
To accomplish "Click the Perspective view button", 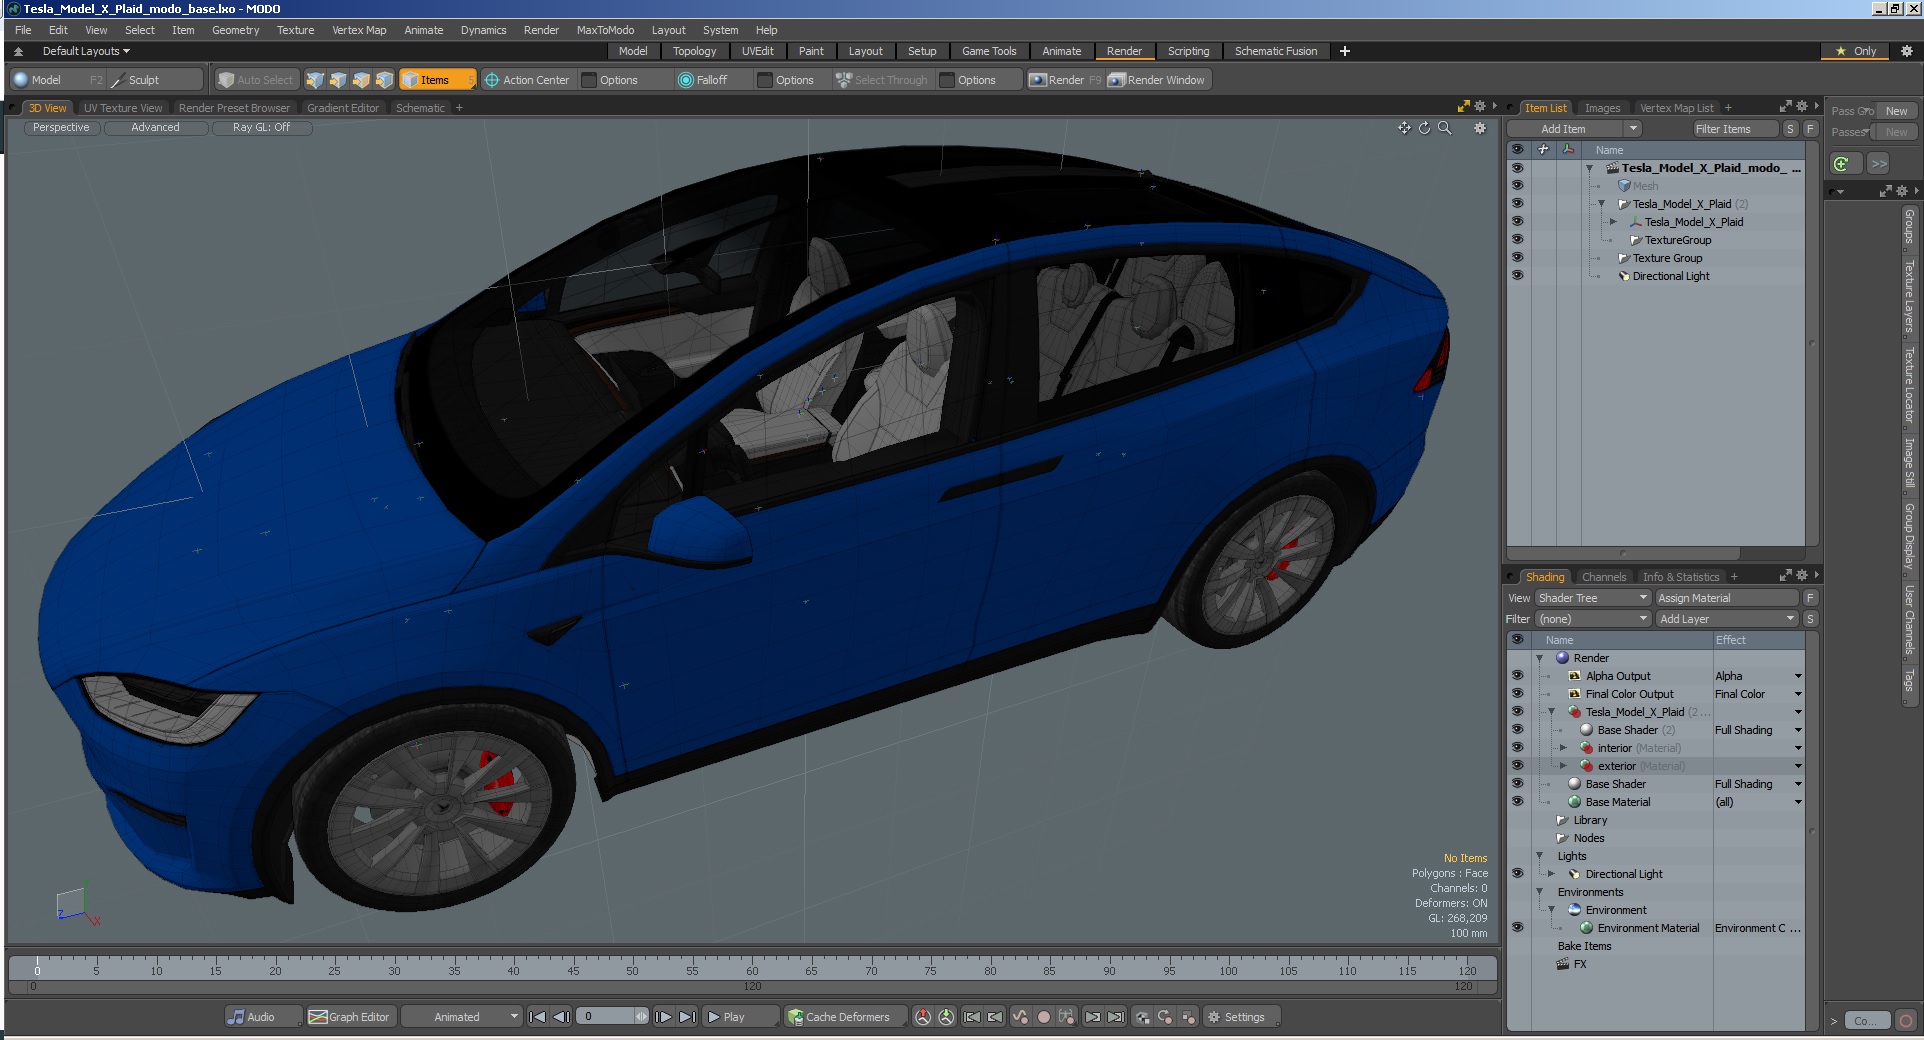I will coord(61,127).
